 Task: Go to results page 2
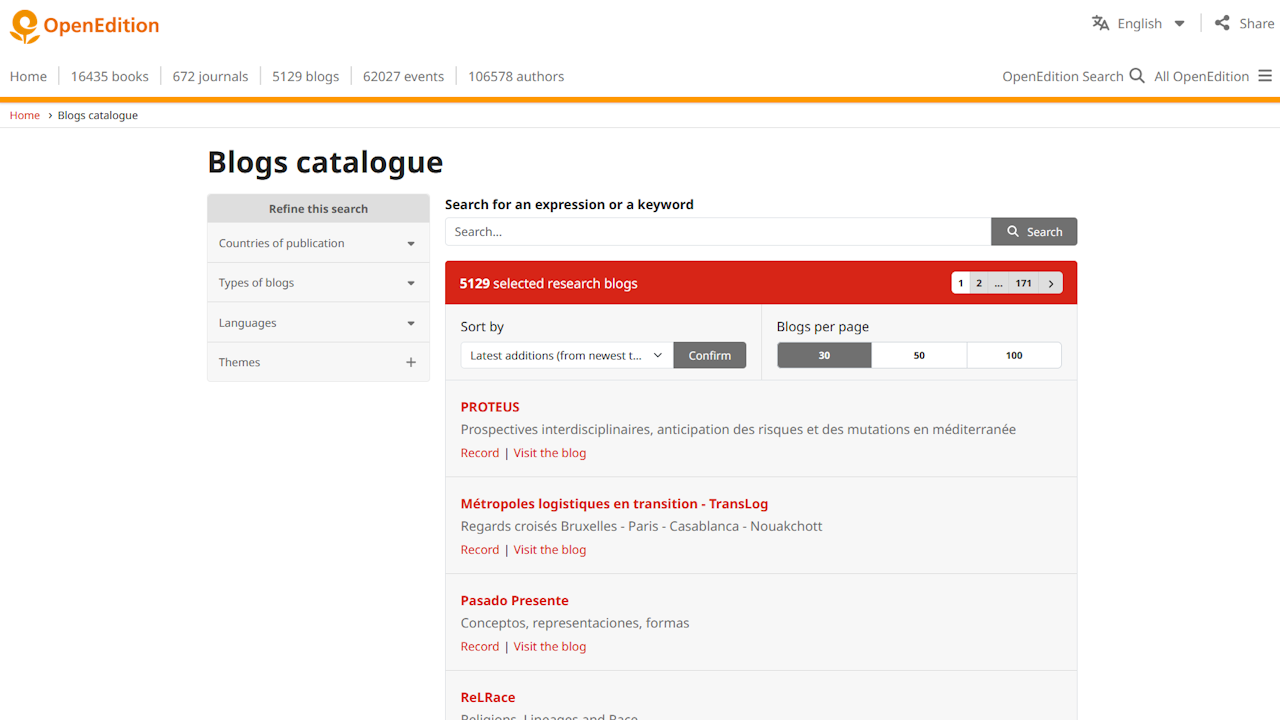coord(979,283)
